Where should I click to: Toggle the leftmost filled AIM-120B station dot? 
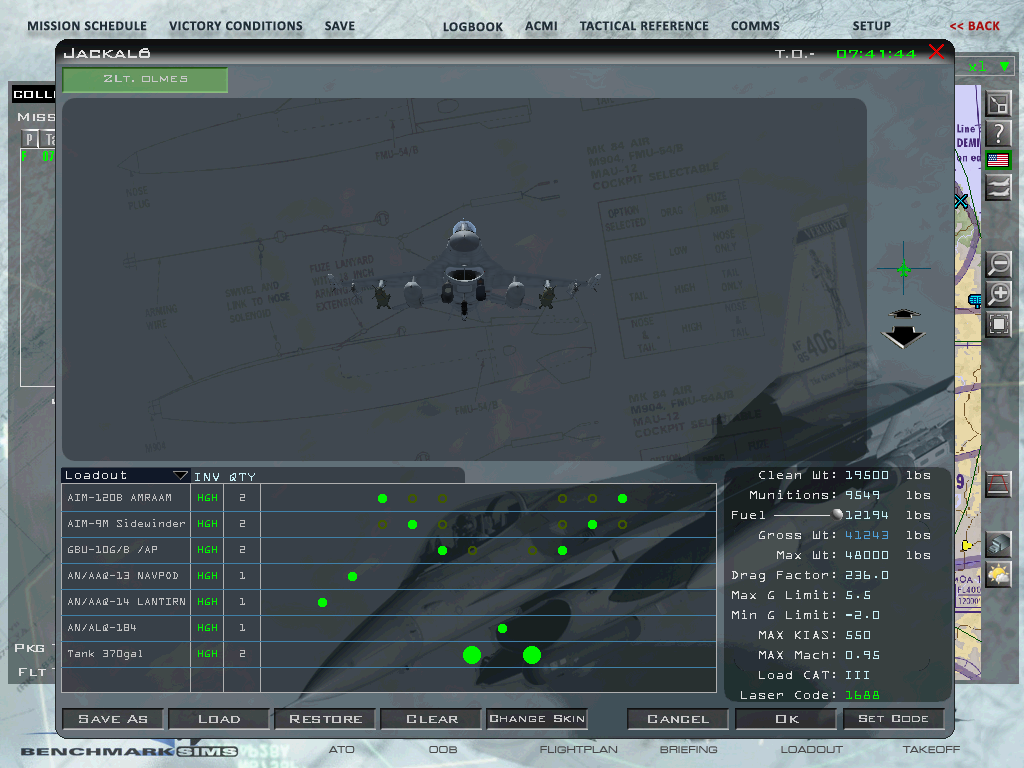[383, 499]
